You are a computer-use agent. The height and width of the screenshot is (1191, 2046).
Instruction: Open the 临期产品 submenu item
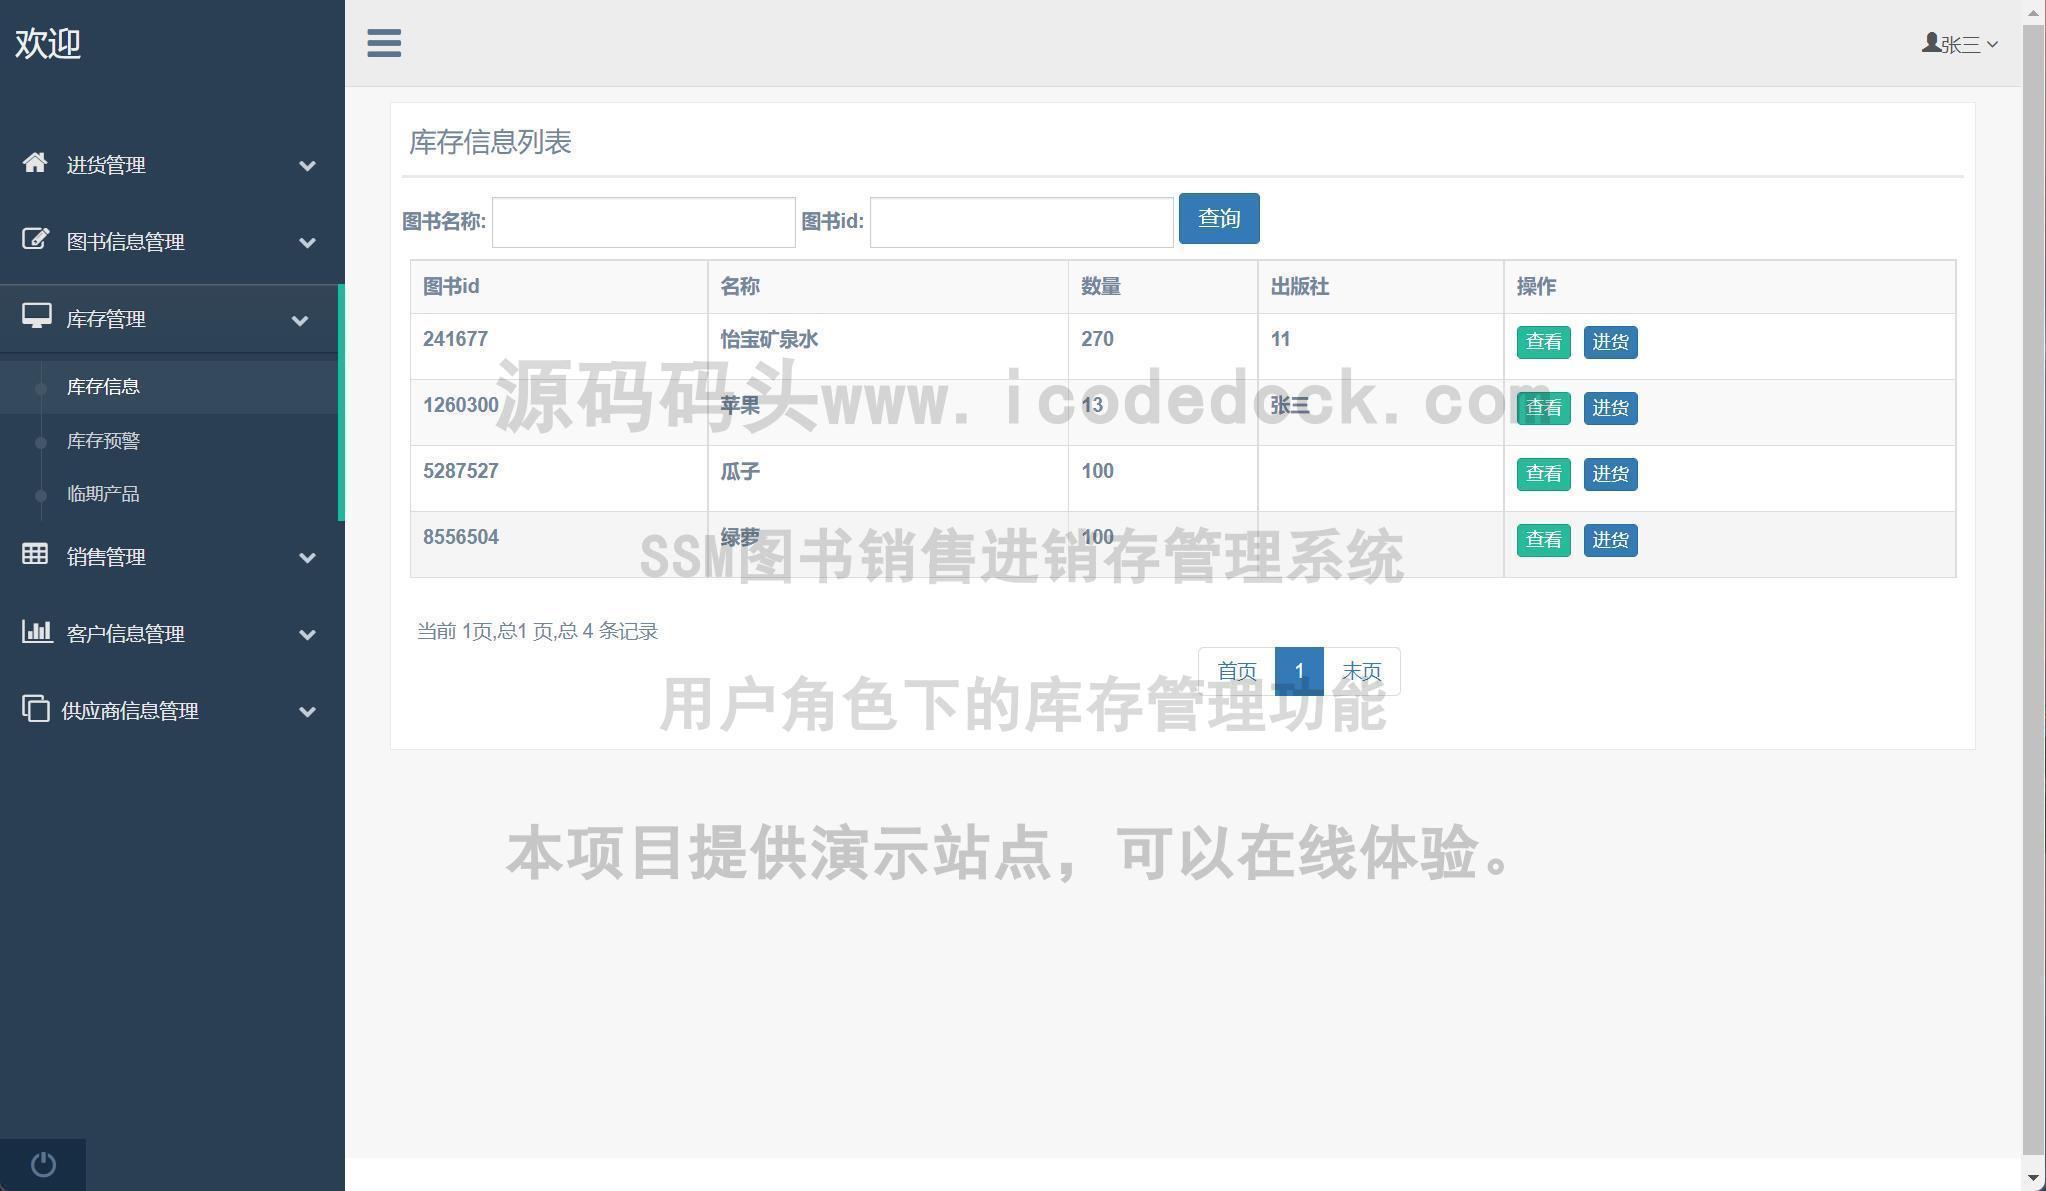click(x=103, y=494)
